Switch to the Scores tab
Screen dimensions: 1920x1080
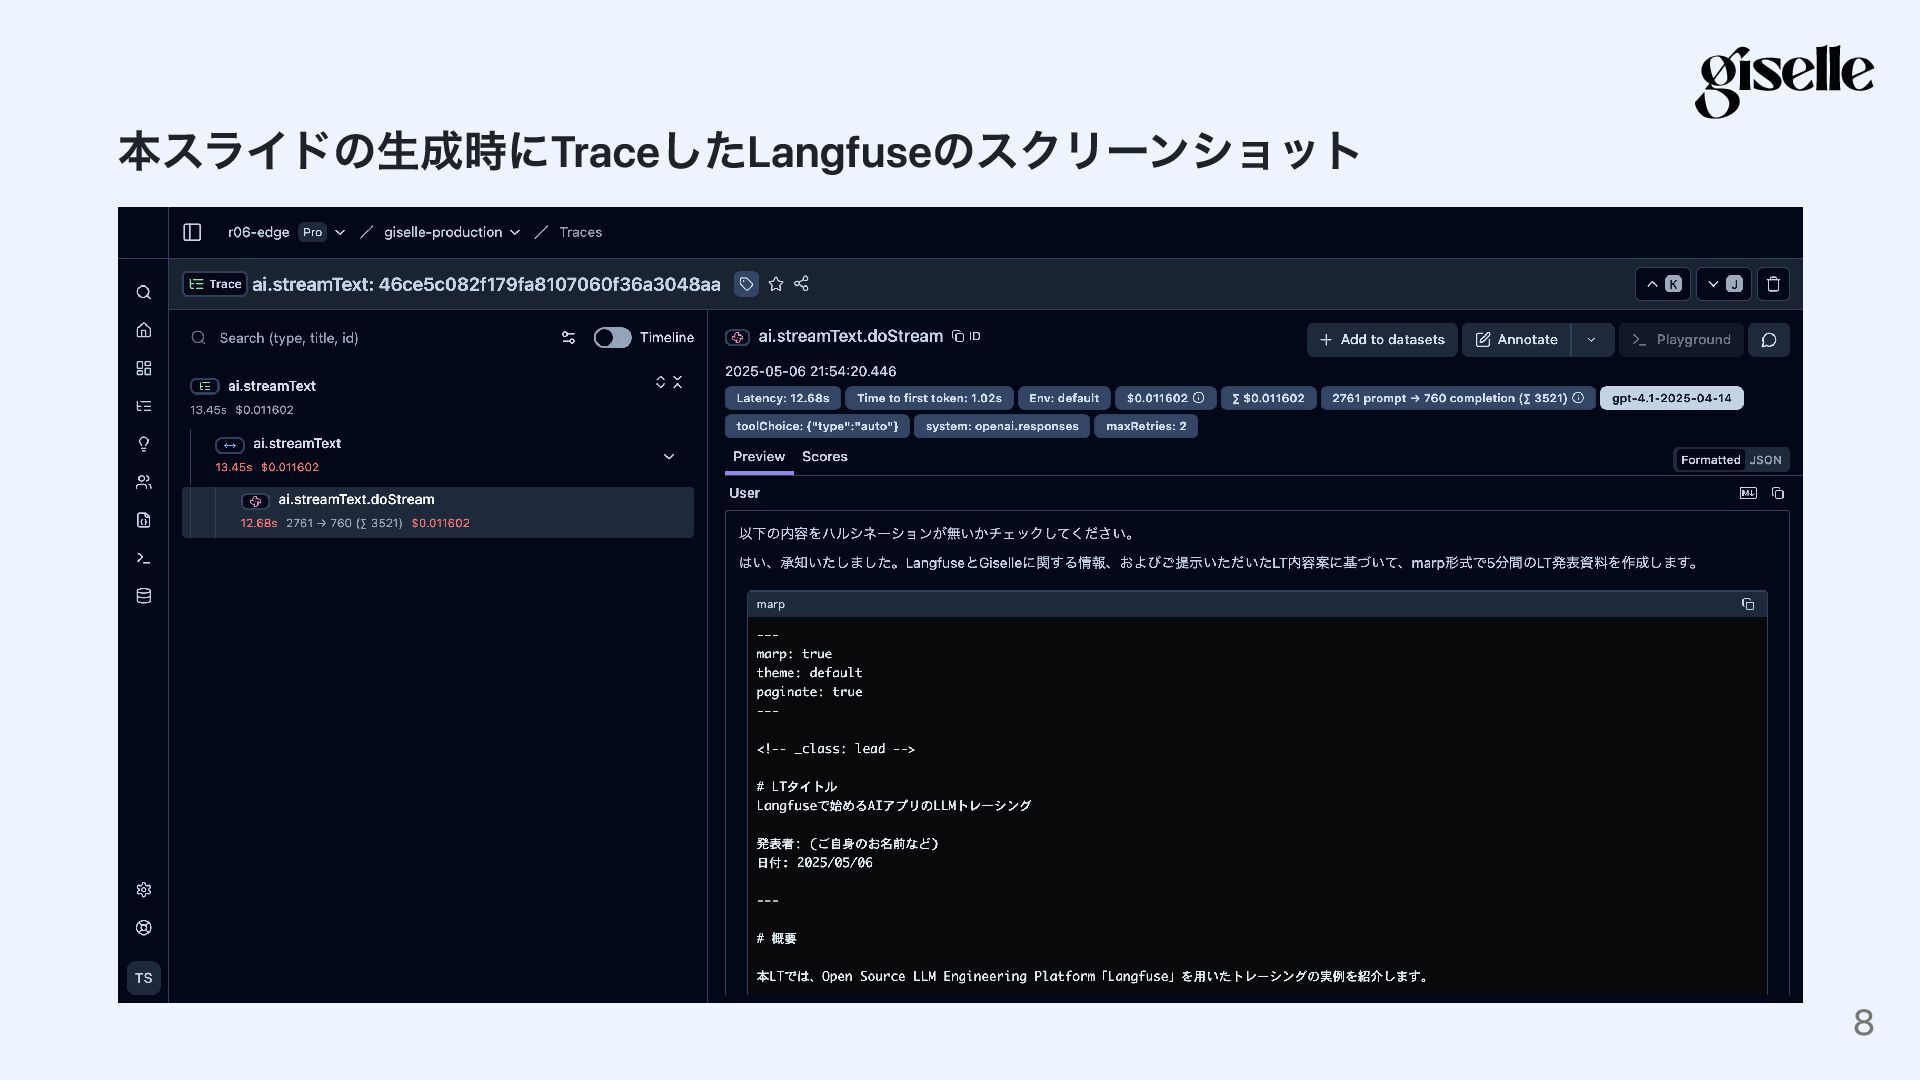pos(824,457)
